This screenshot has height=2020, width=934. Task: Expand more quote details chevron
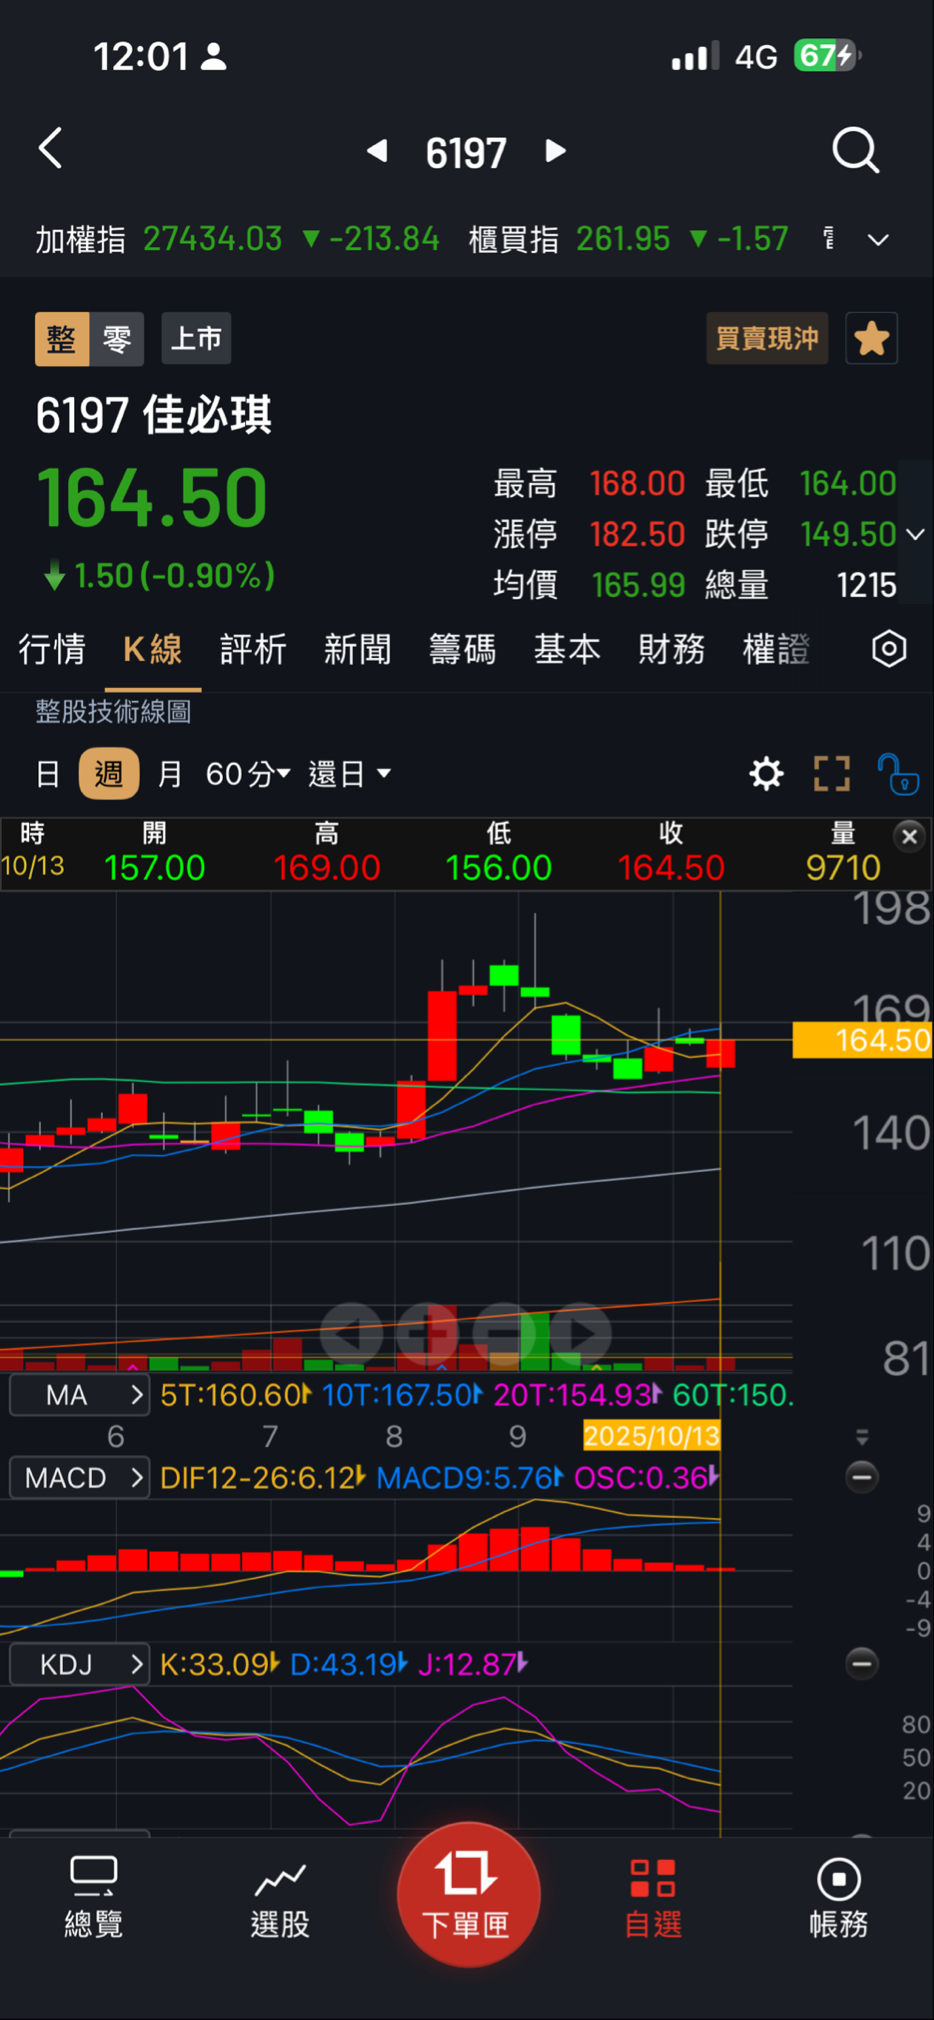click(915, 534)
